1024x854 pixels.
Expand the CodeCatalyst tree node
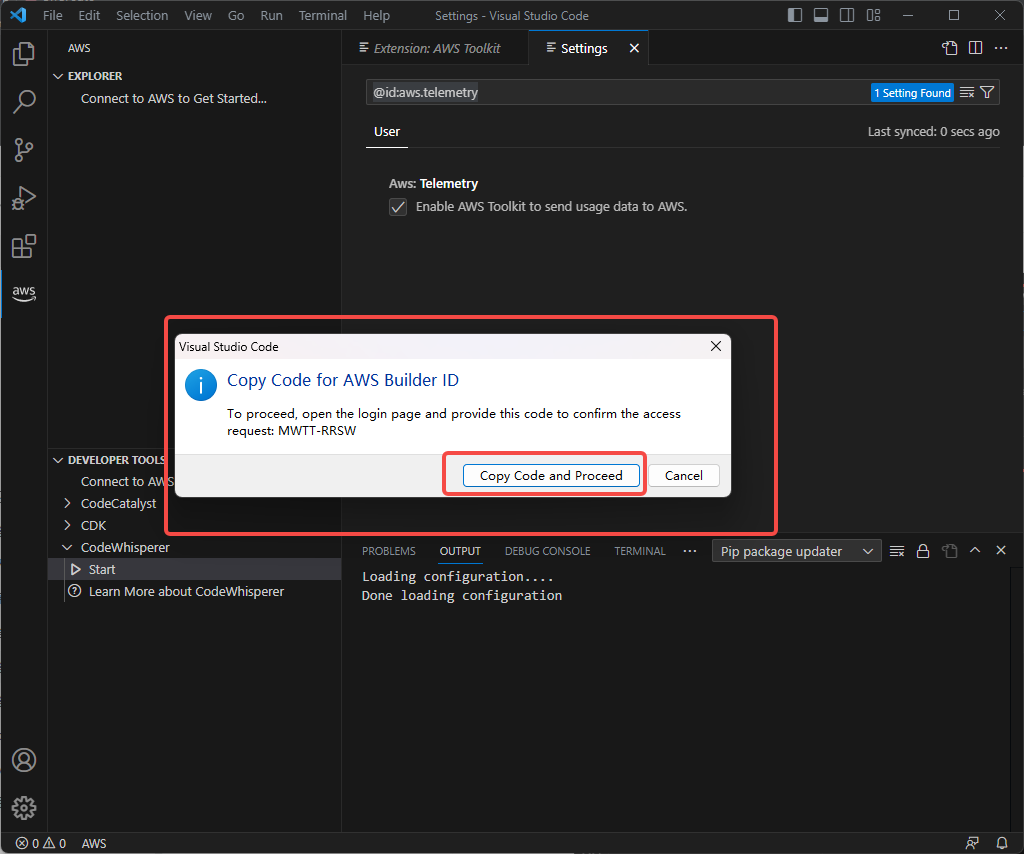[x=67, y=503]
